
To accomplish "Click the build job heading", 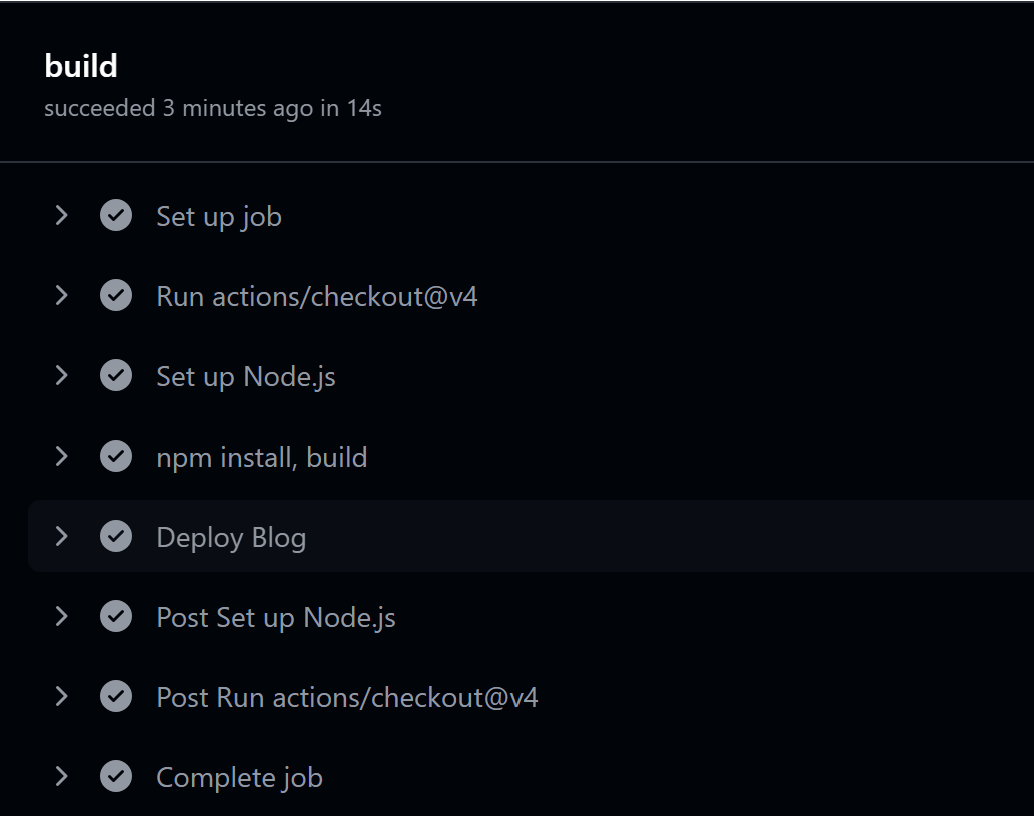I will coord(81,66).
